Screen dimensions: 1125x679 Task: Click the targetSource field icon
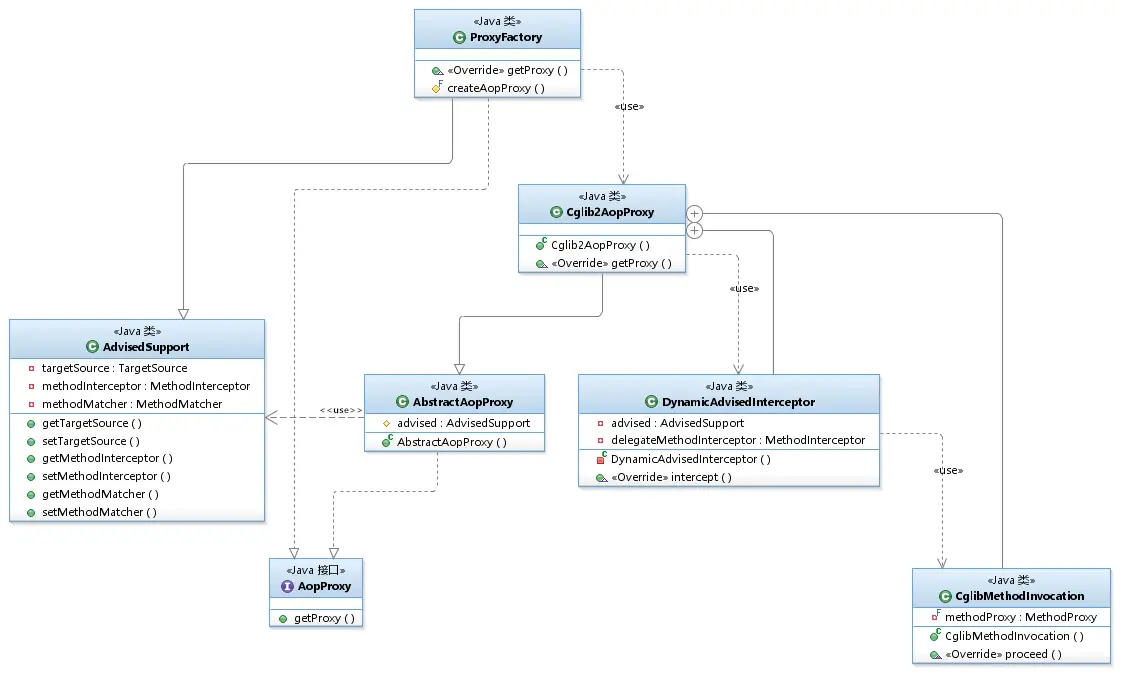click(31, 368)
